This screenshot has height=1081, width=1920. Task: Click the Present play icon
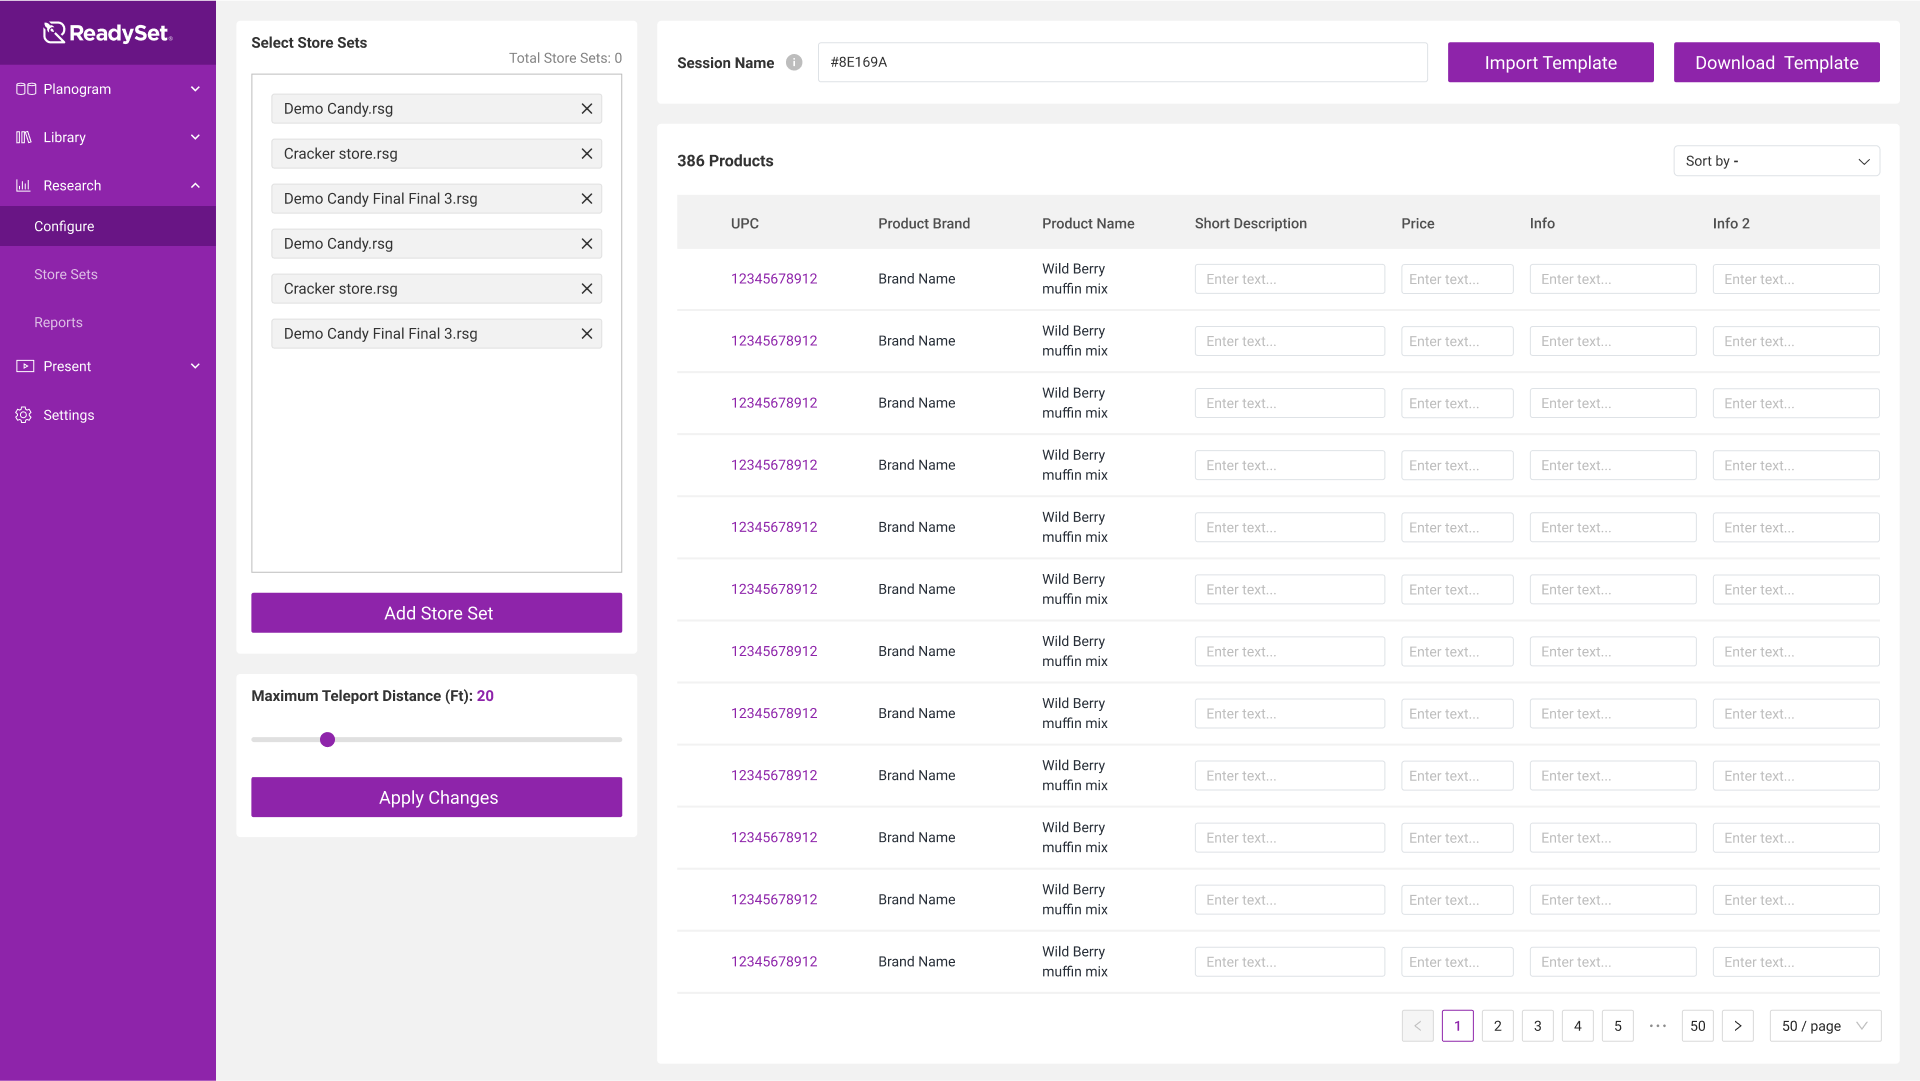pyautogui.click(x=25, y=366)
